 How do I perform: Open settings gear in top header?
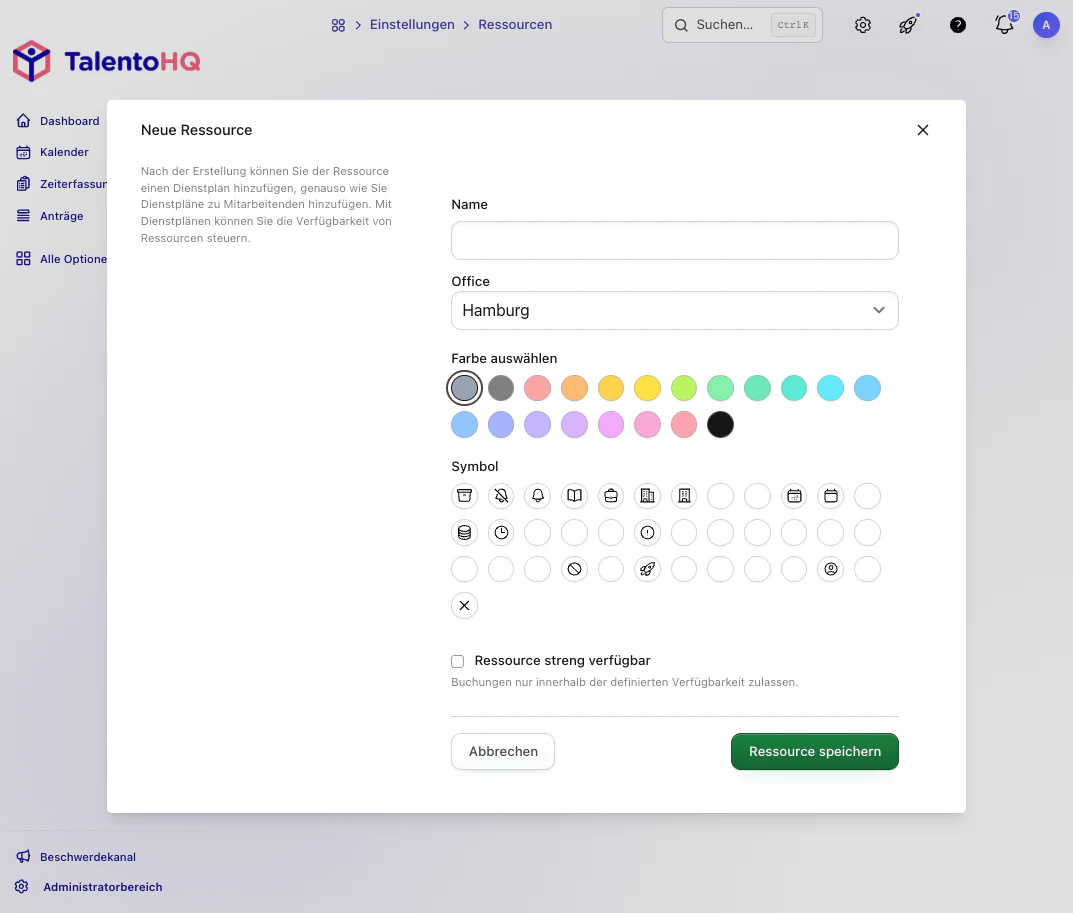click(x=863, y=25)
